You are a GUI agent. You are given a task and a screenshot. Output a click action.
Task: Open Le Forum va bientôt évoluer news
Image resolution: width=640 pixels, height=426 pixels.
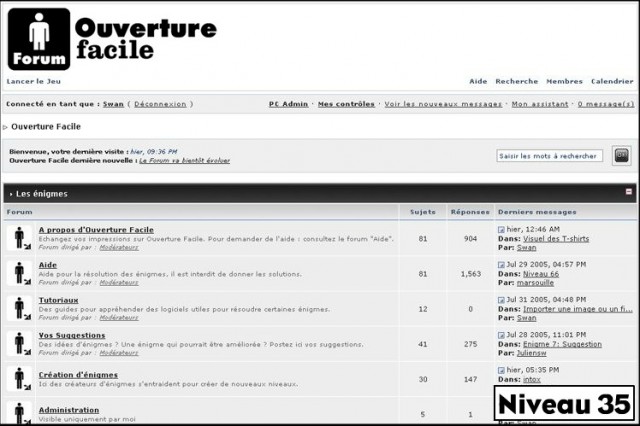click(x=184, y=161)
